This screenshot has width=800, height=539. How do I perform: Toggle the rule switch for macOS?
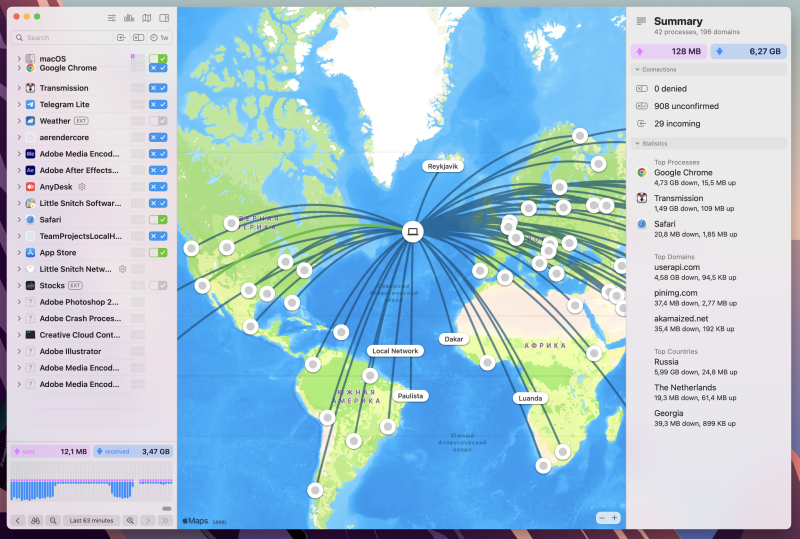pyautogui.click(x=158, y=58)
